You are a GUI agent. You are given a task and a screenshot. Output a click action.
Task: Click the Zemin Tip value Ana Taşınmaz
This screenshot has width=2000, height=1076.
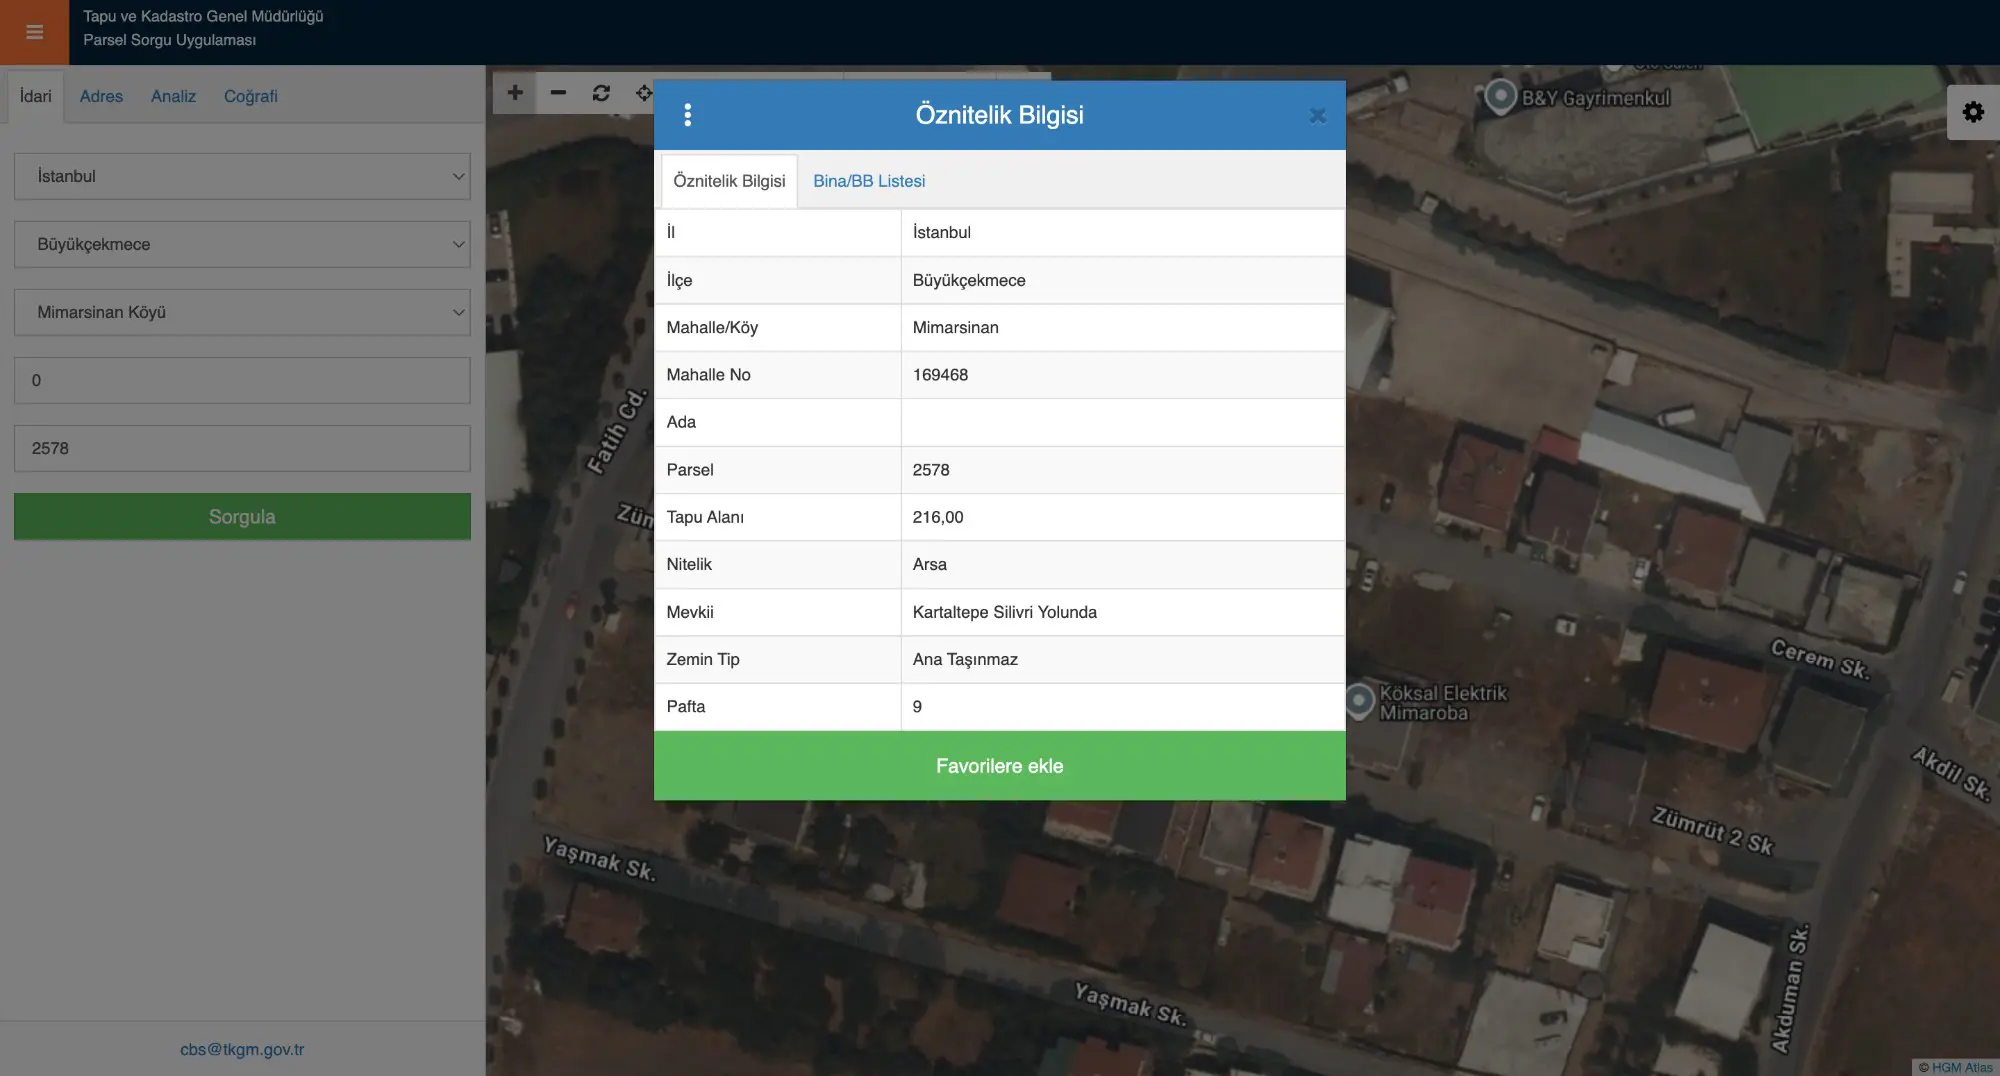(965, 659)
